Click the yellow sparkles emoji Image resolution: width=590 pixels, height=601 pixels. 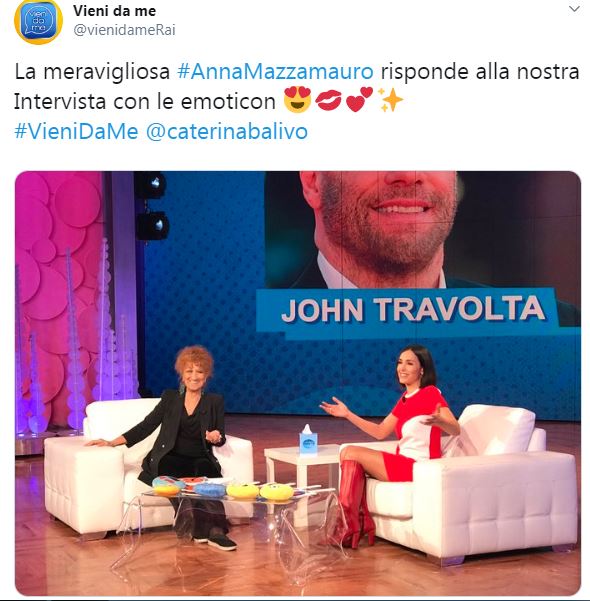coord(390,100)
